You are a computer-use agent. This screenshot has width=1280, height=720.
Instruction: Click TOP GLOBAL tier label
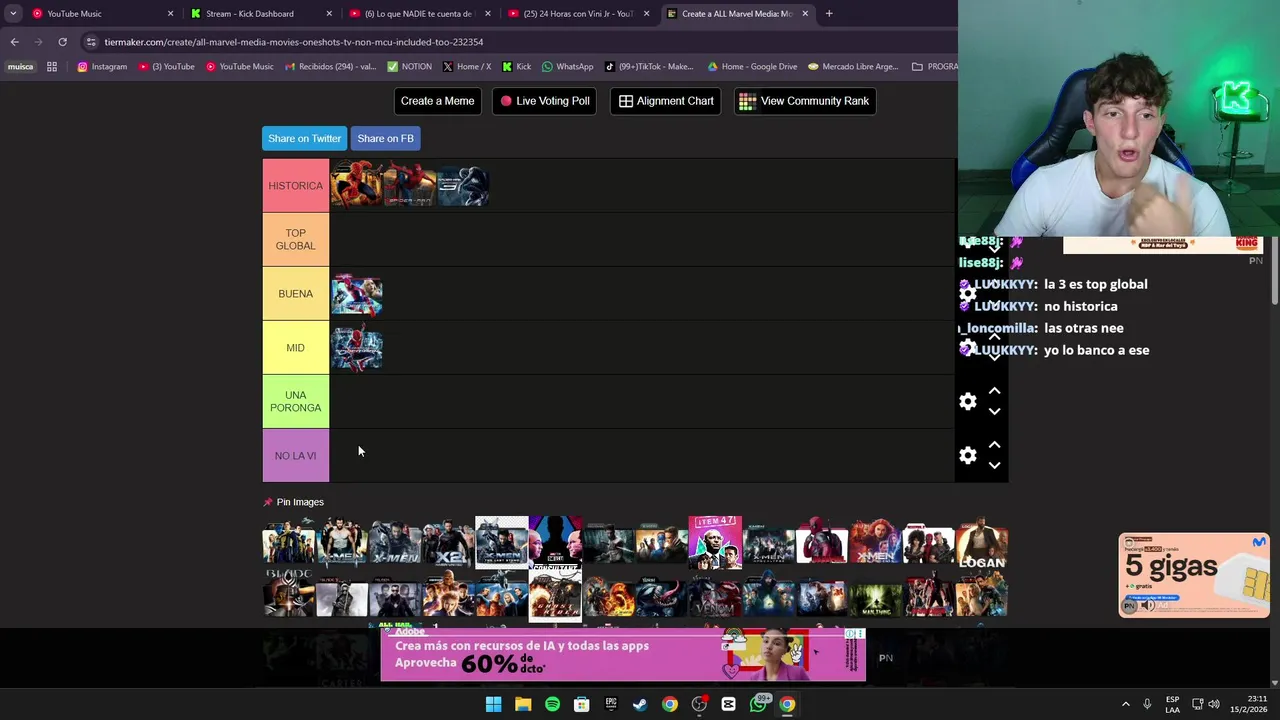(x=296, y=240)
